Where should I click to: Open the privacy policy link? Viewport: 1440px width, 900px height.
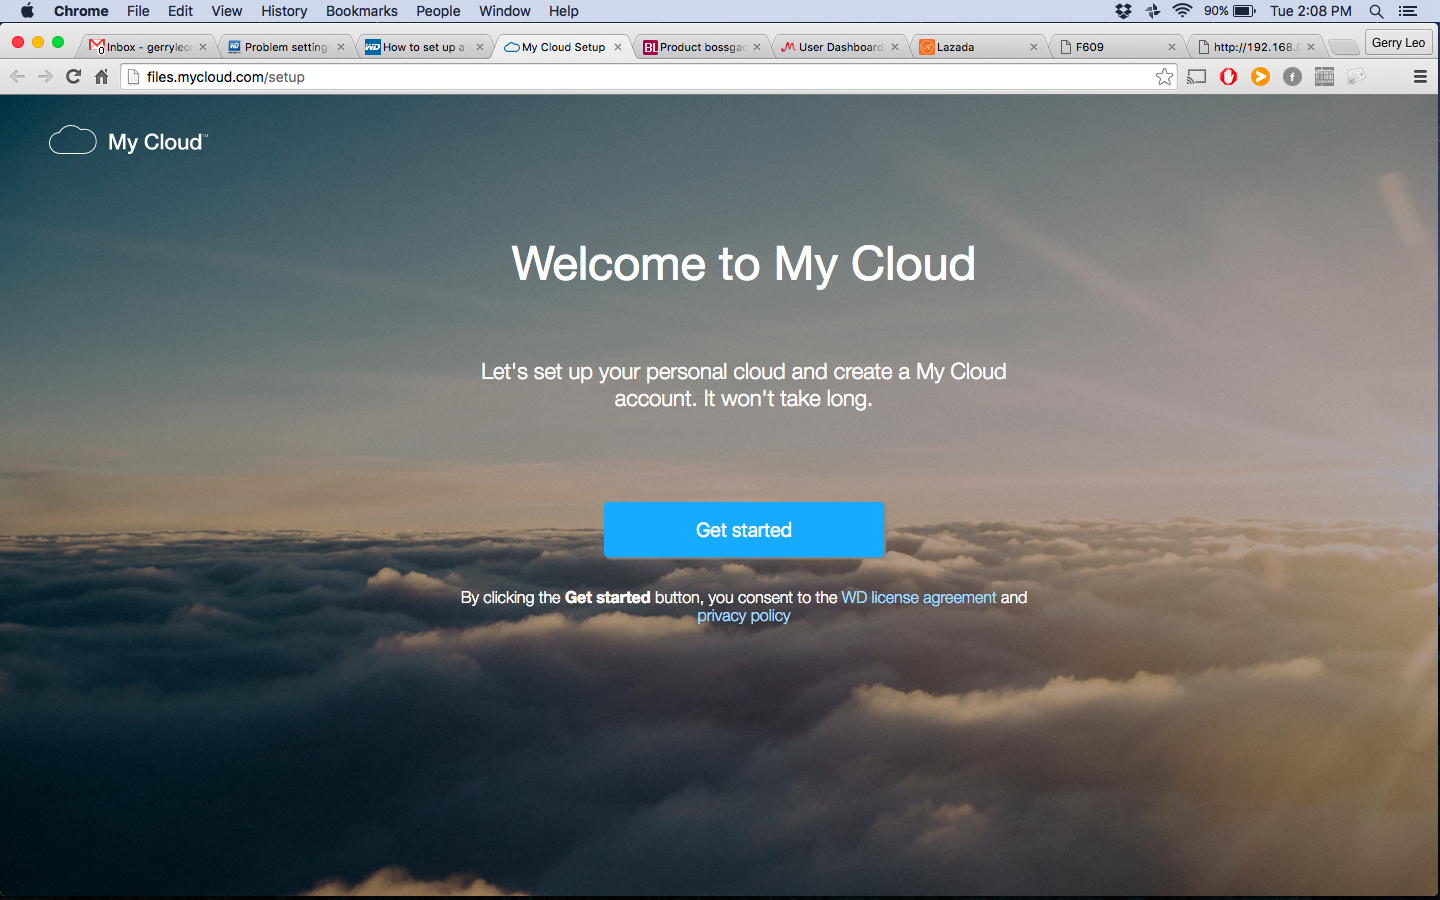pyautogui.click(x=744, y=616)
